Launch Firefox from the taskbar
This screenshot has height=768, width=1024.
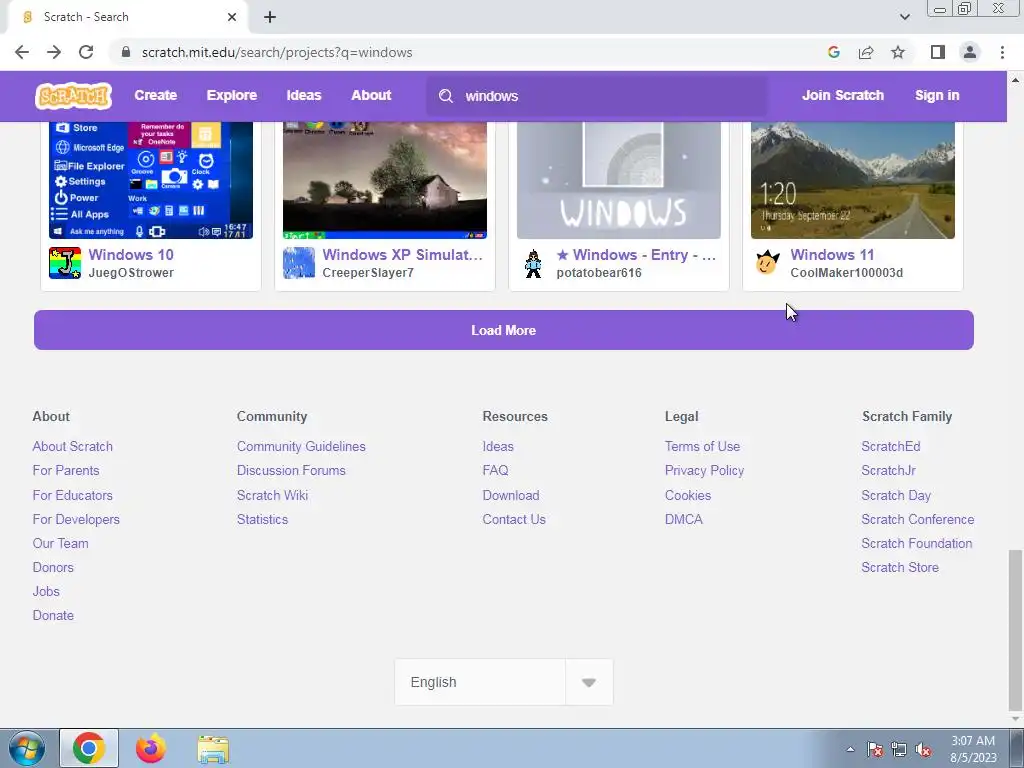pos(151,748)
